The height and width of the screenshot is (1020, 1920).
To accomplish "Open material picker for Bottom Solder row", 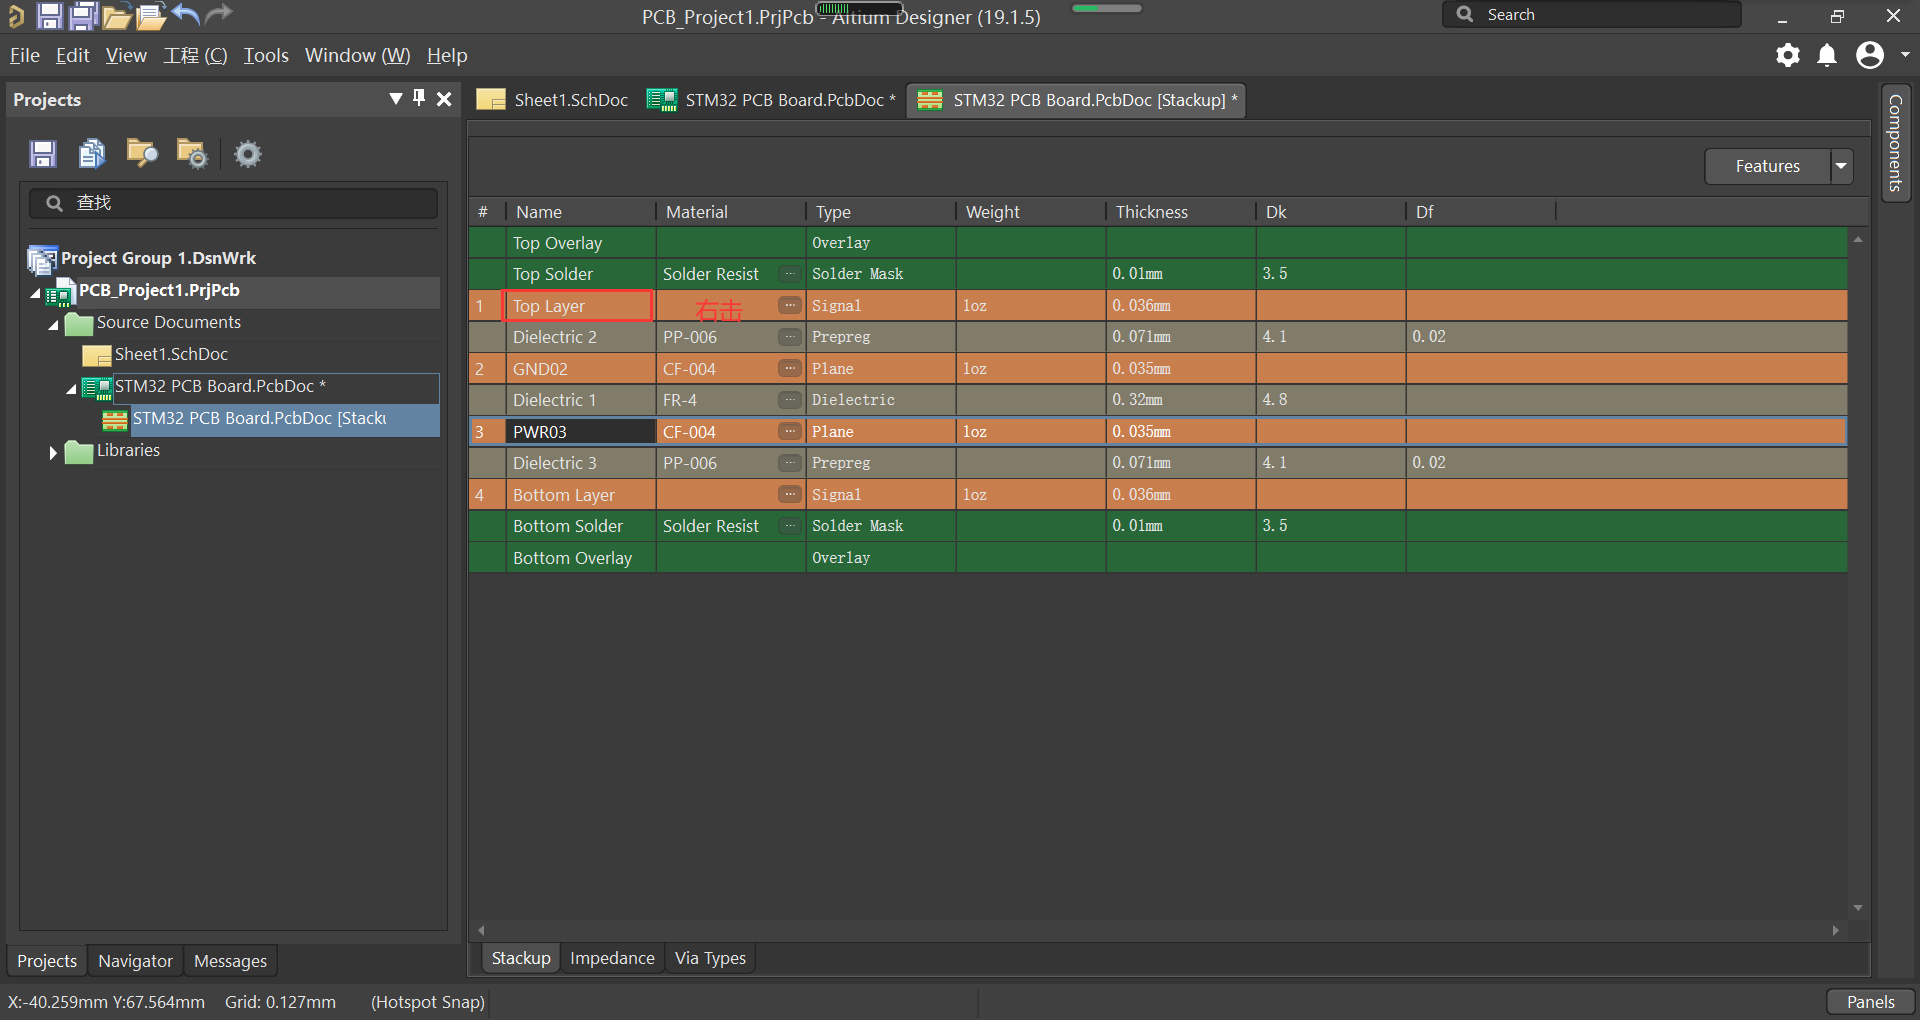I will click(790, 526).
